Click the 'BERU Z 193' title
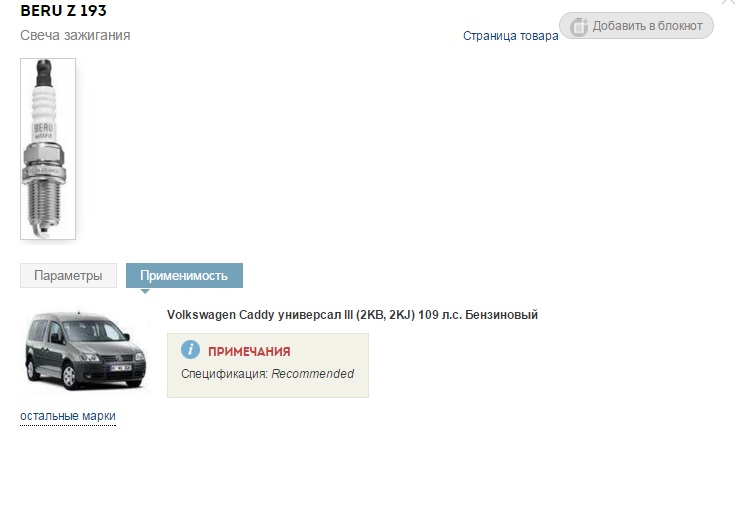This screenshot has height=516, width=736. tap(63, 10)
